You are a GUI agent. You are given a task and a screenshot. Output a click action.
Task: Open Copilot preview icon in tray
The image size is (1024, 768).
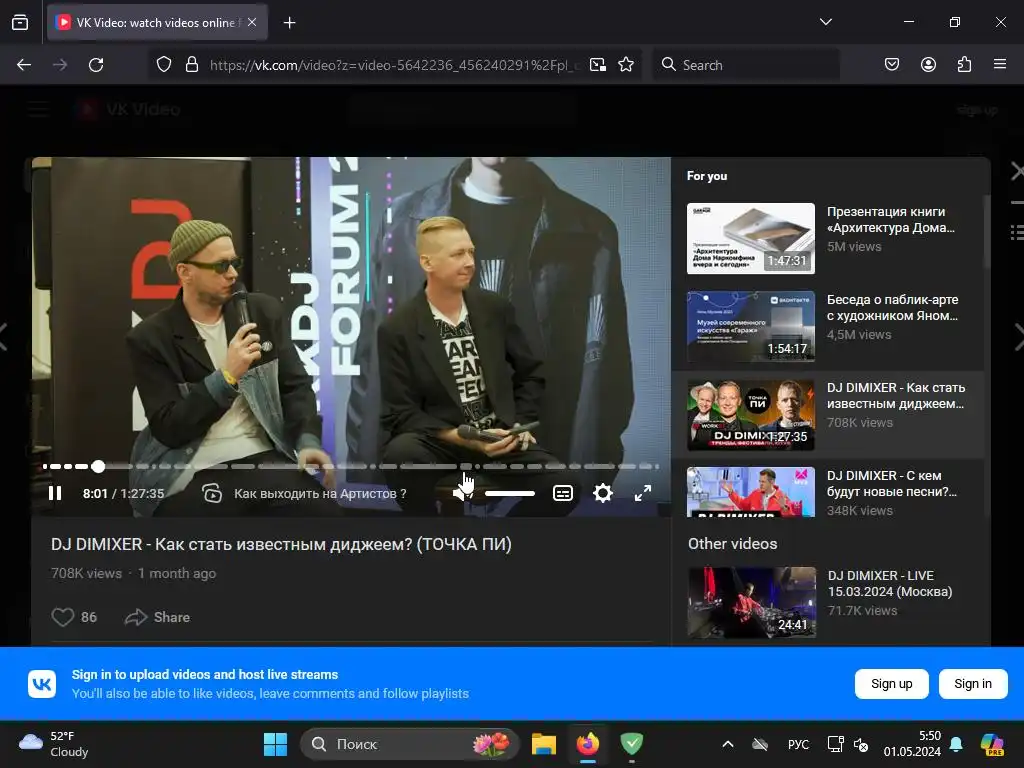point(992,744)
